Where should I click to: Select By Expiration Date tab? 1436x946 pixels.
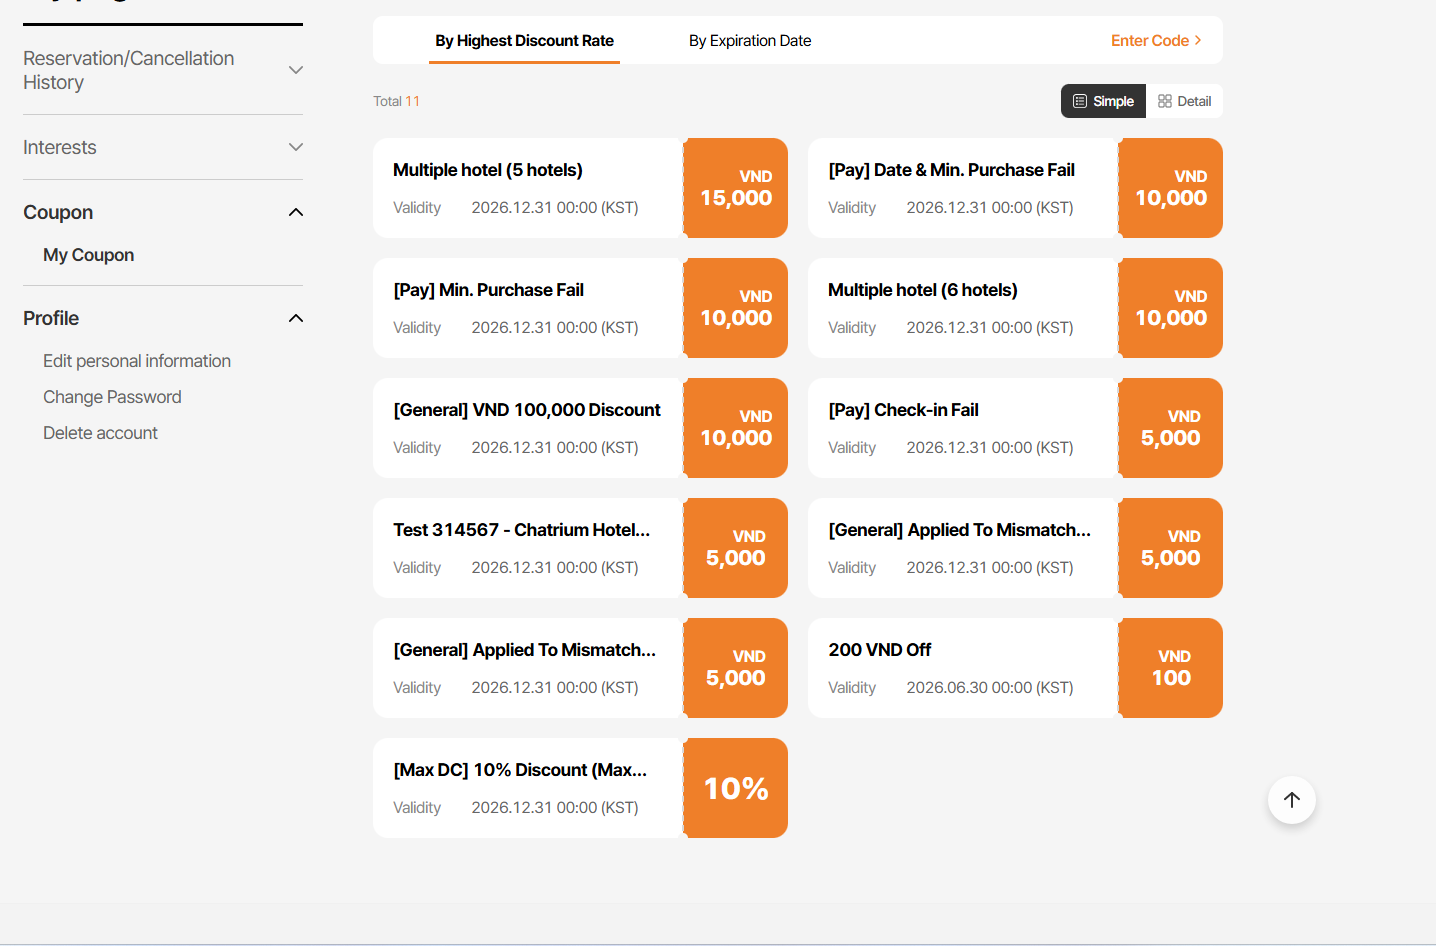click(750, 41)
